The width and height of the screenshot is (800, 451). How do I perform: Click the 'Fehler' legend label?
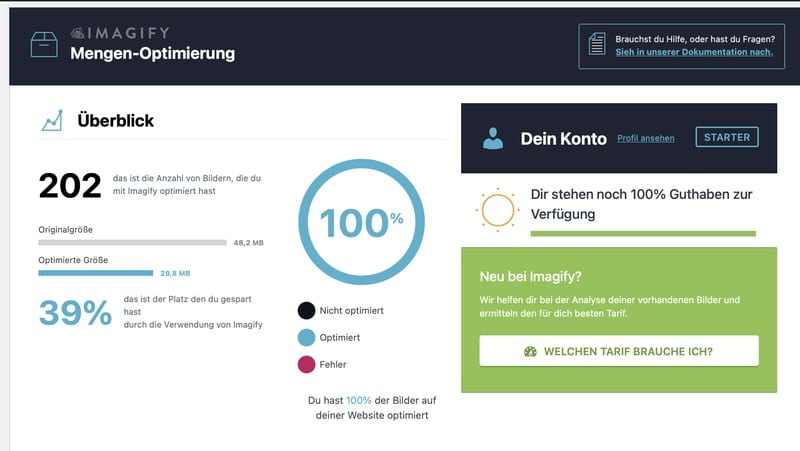(333, 364)
